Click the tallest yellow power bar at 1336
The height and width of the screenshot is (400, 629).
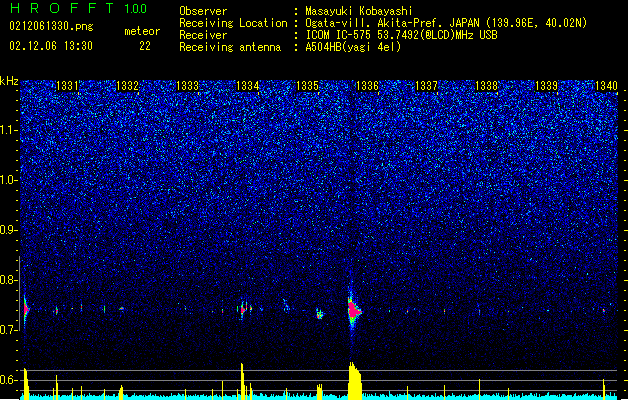point(355,381)
